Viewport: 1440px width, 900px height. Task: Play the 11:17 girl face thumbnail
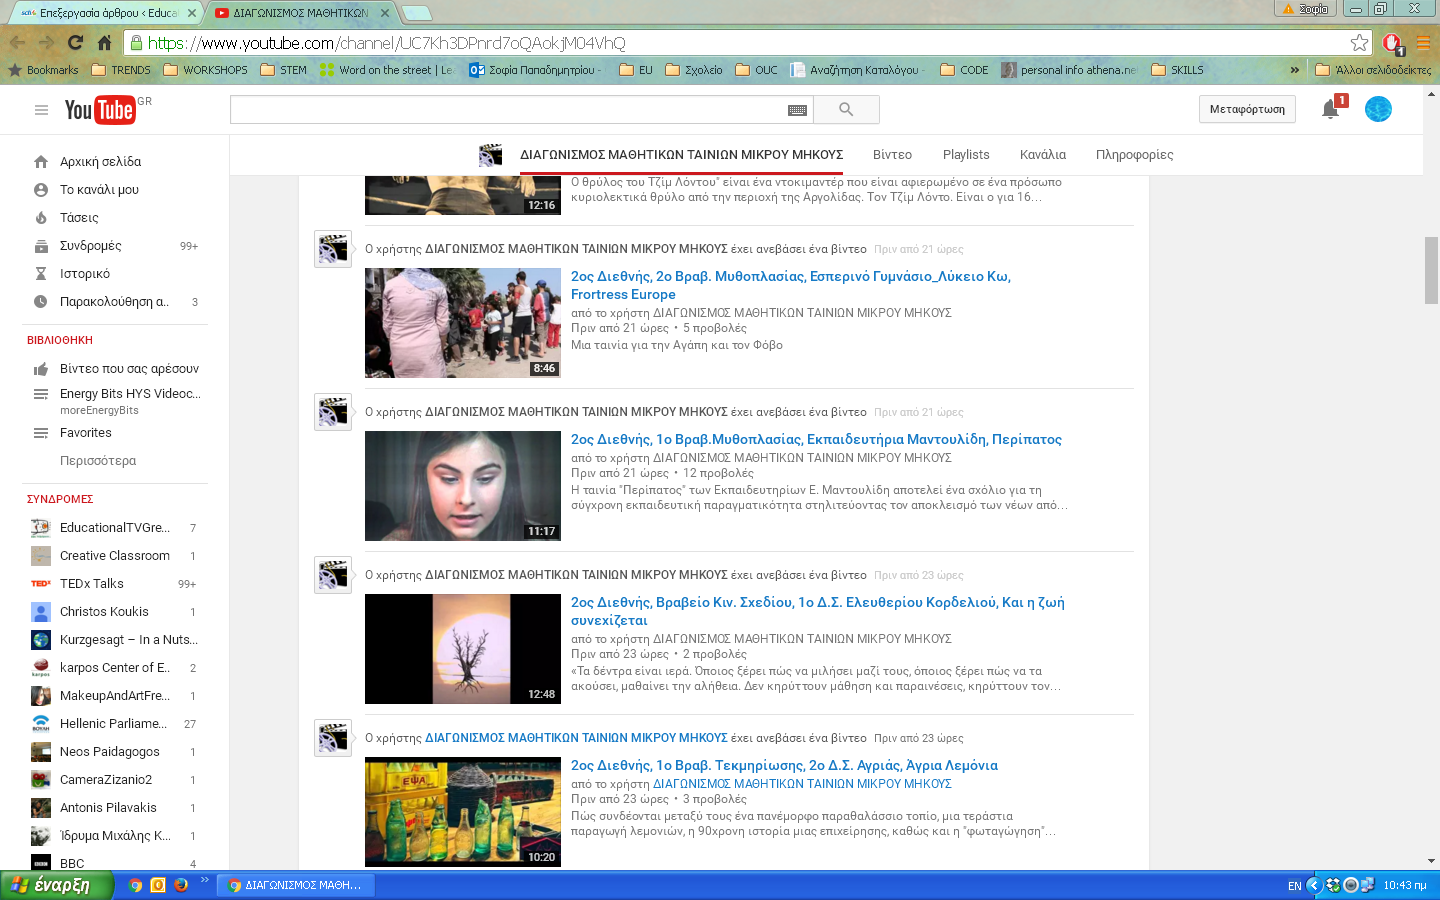[463, 486]
